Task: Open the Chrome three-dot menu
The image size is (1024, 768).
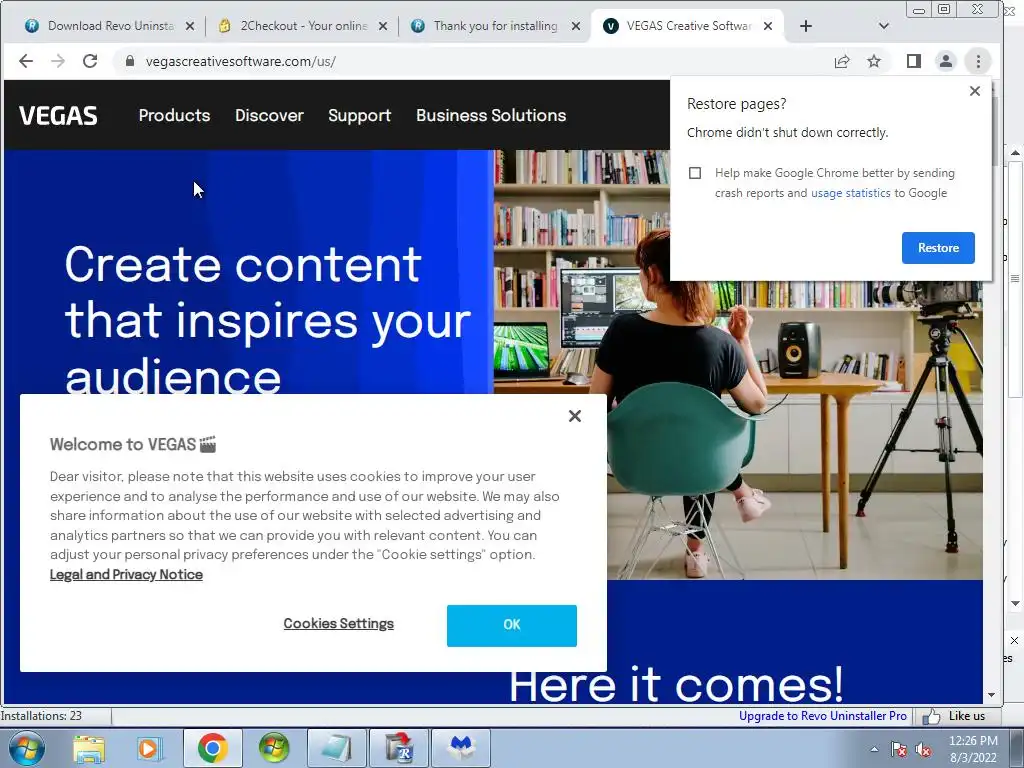Action: [x=978, y=61]
